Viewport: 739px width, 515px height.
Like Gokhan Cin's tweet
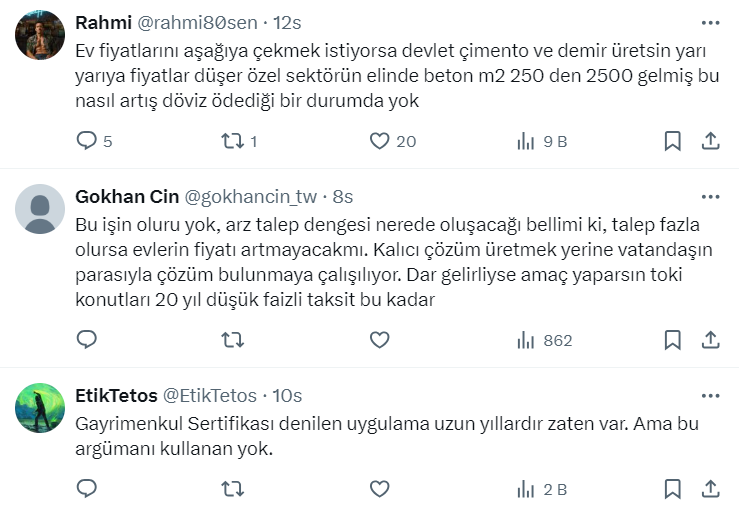(x=379, y=340)
